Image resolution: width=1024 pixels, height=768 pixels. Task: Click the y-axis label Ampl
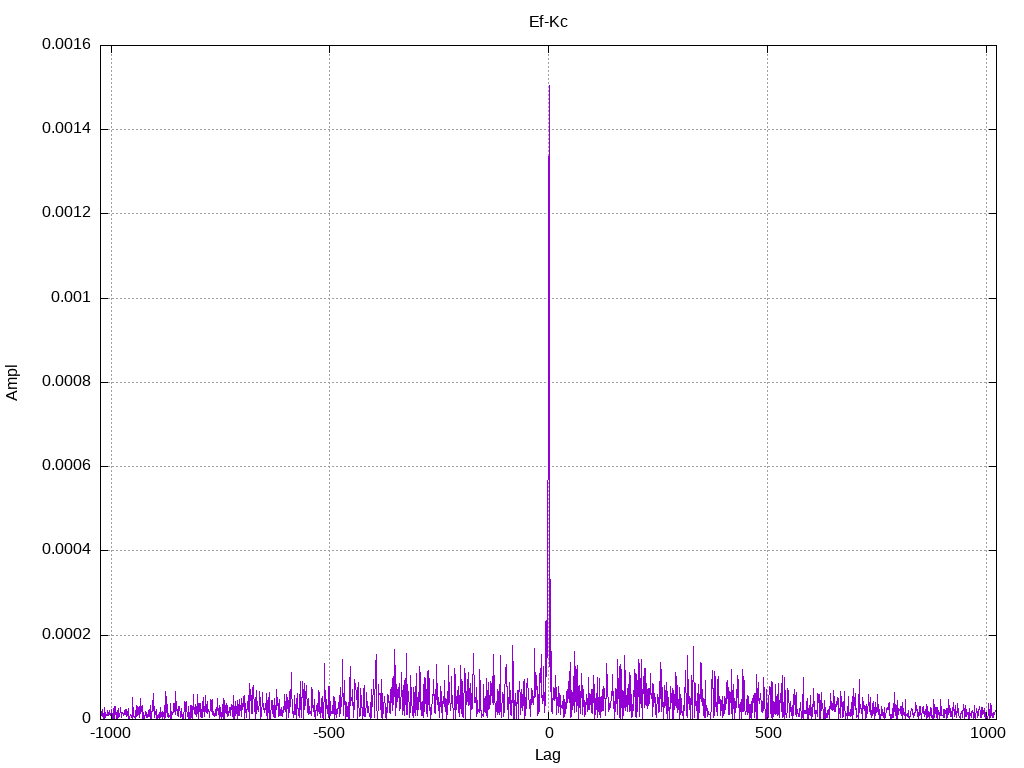point(12,383)
